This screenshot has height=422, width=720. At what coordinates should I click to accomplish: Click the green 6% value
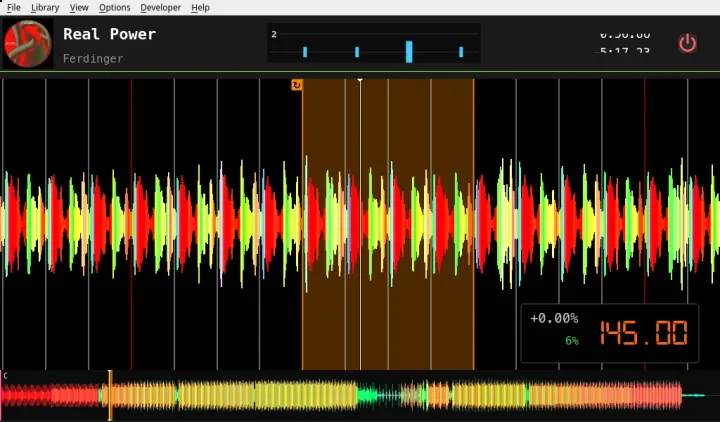(x=572, y=341)
